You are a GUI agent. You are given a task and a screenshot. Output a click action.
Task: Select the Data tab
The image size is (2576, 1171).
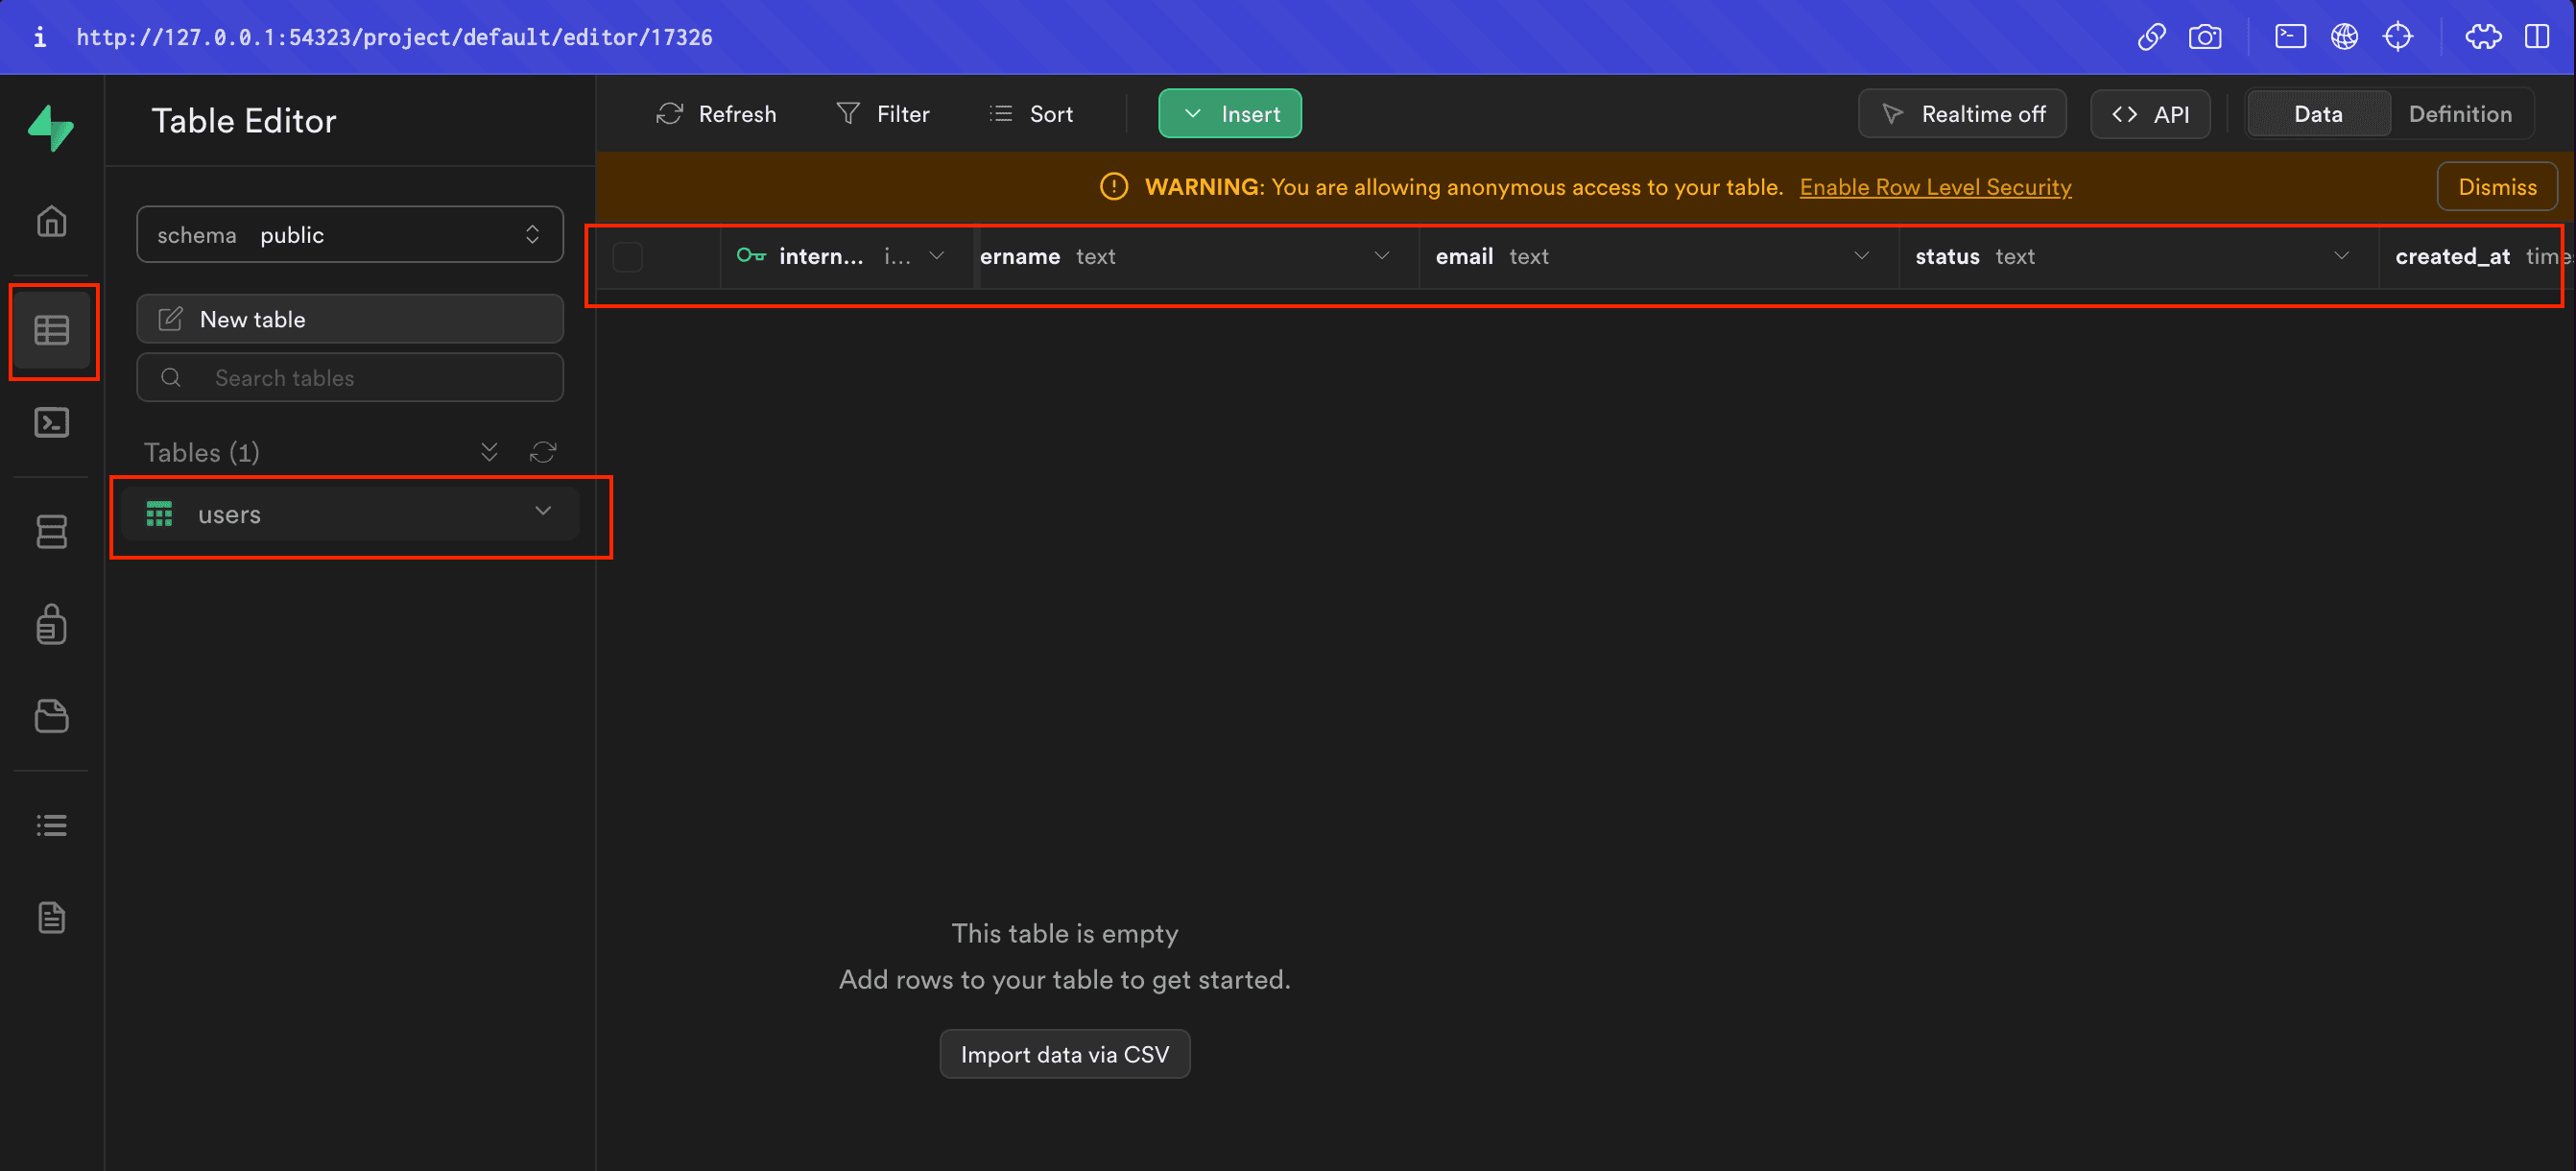pos(2317,114)
